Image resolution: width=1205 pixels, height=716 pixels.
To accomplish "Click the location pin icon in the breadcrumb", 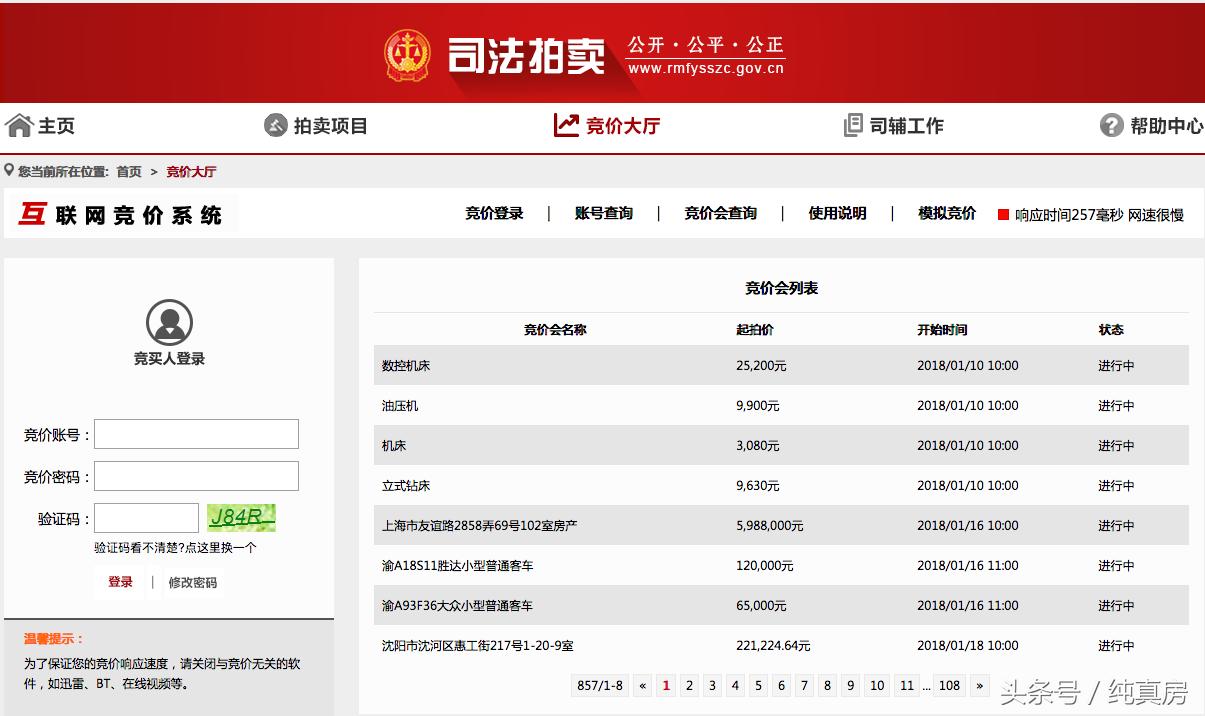I will pyautogui.click(x=8, y=170).
